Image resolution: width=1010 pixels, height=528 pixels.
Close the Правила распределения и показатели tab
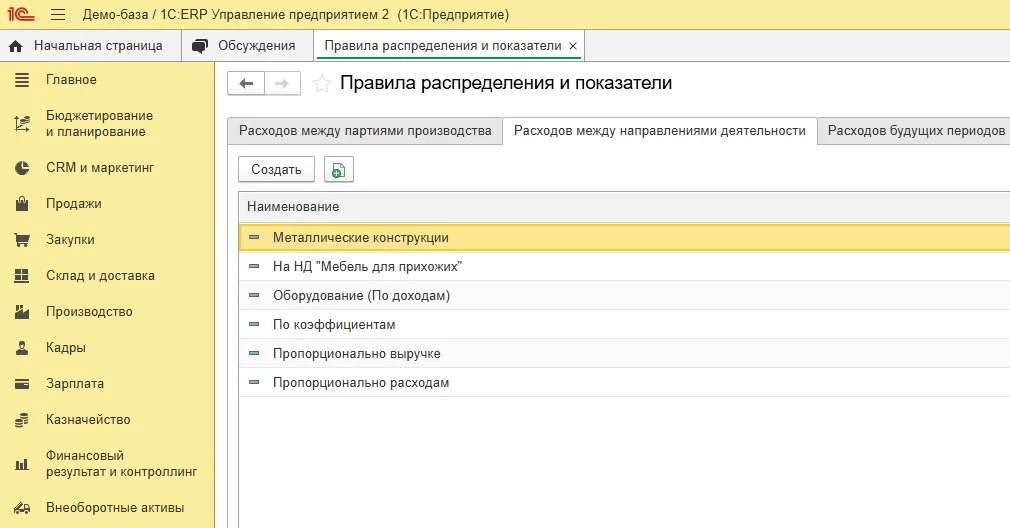pos(573,46)
